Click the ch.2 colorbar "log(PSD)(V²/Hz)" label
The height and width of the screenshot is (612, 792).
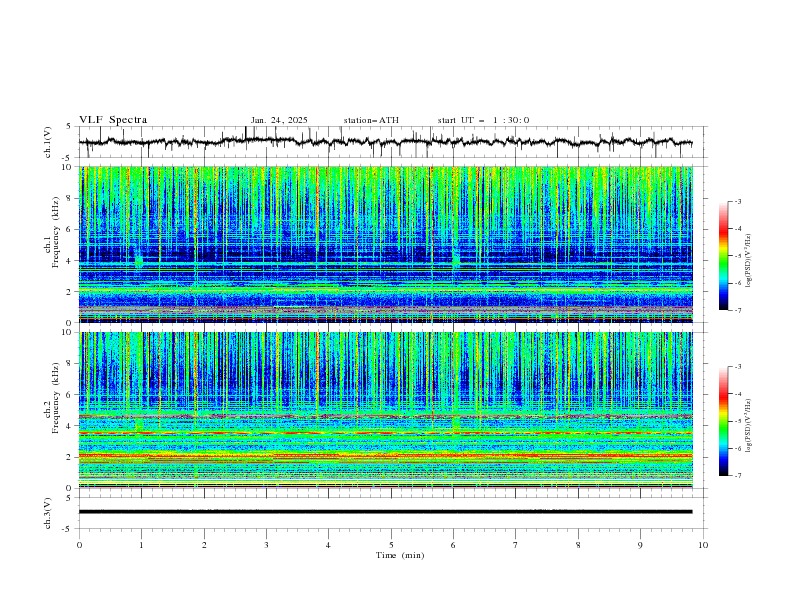point(749,426)
